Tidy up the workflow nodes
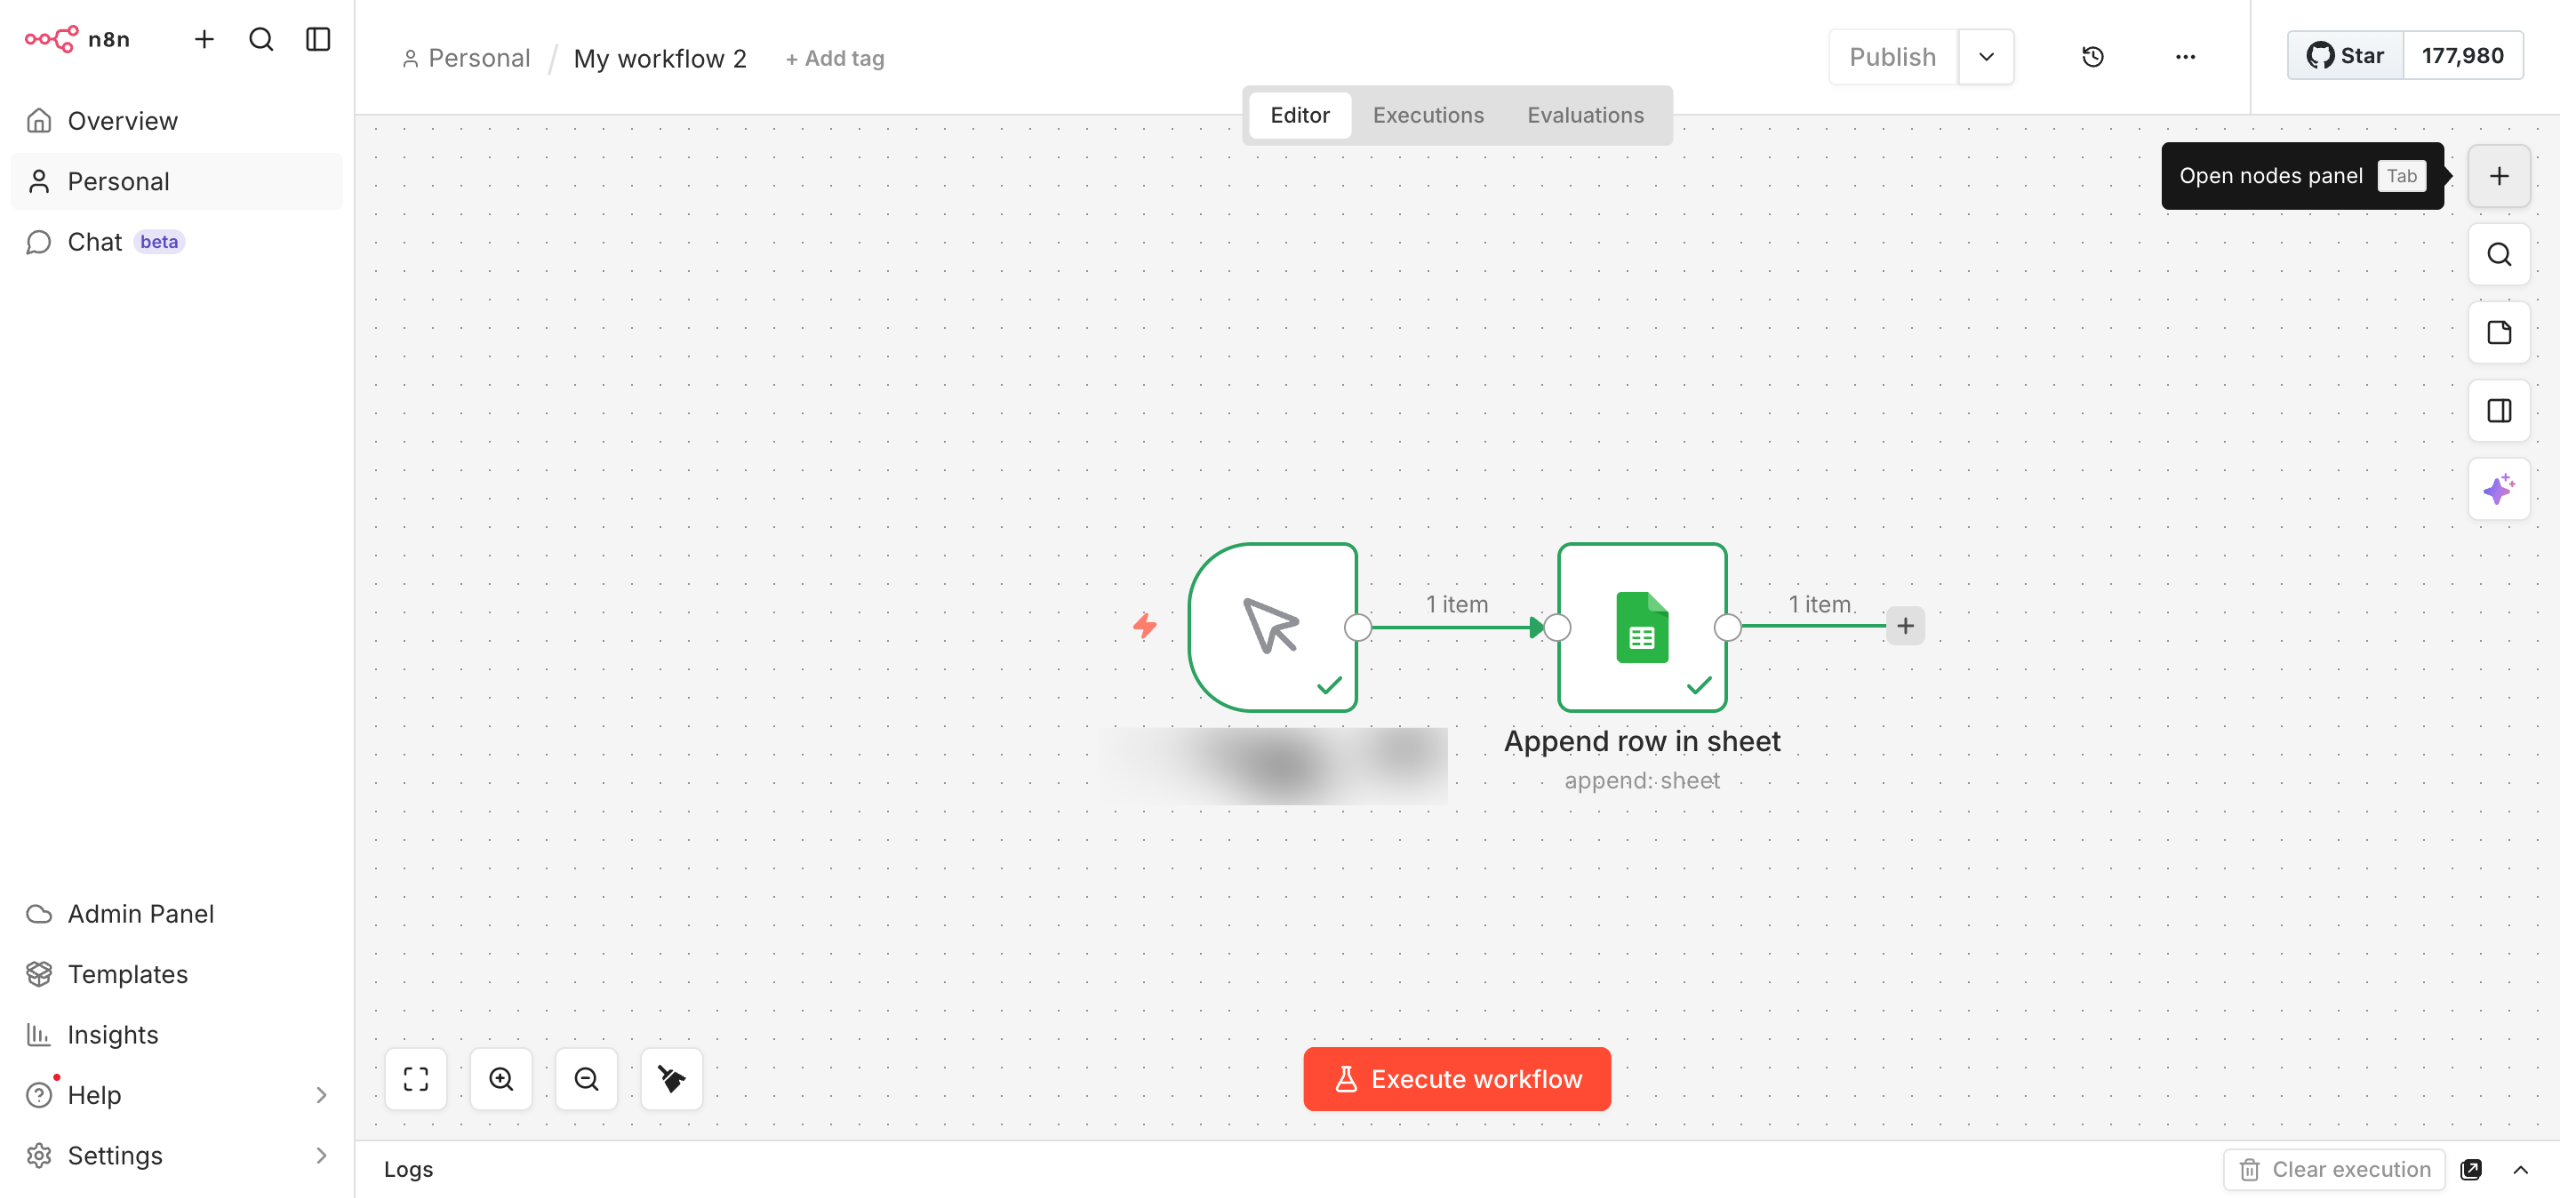 671,1078
